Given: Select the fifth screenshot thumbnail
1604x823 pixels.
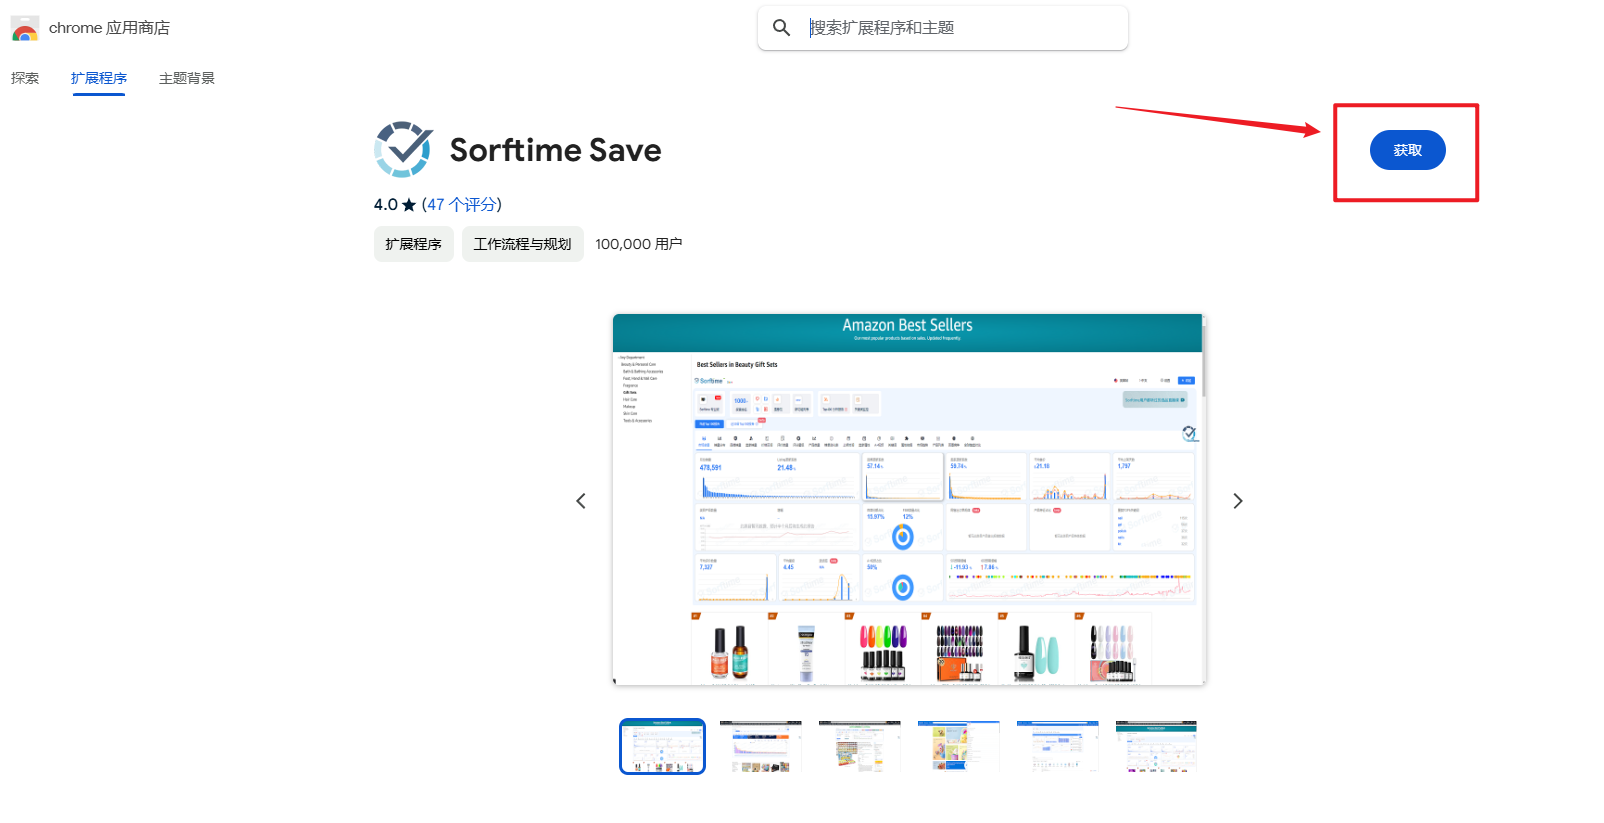Looking at the screenshot, I should pos(1058,746).
